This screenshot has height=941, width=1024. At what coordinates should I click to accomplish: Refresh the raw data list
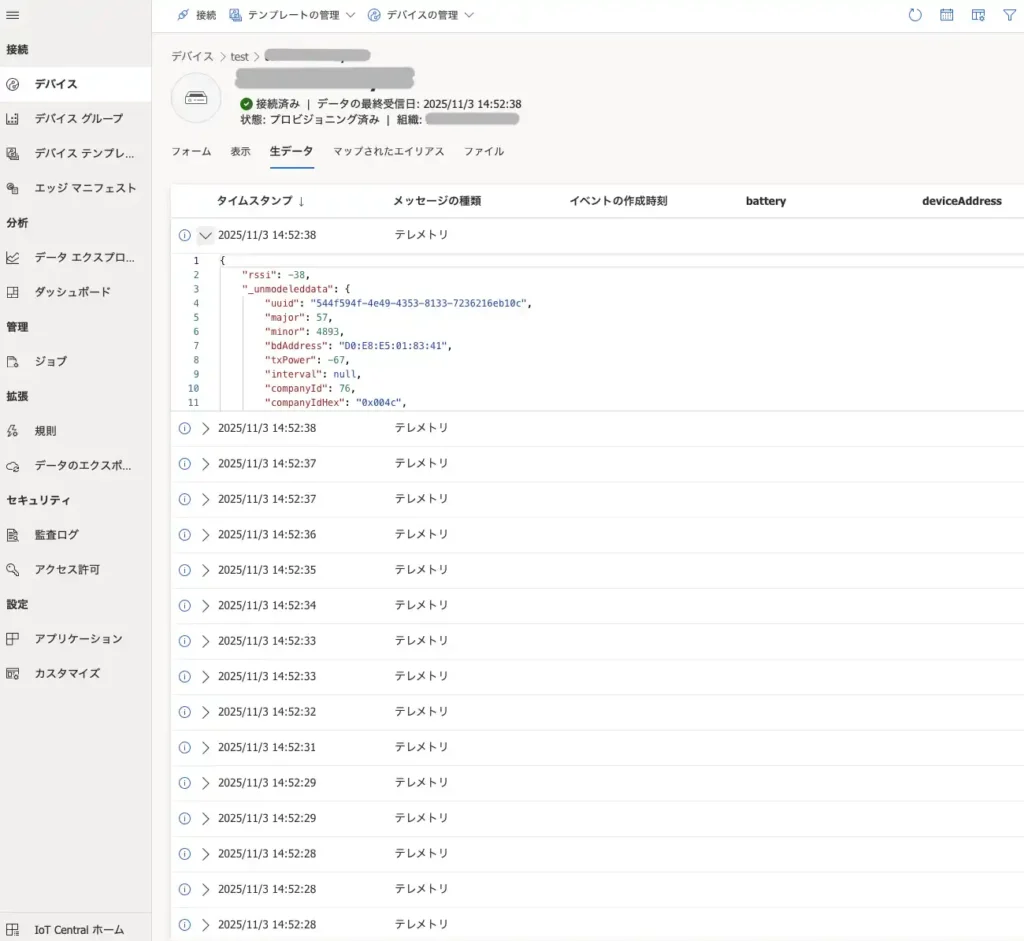tap(914, 15)
